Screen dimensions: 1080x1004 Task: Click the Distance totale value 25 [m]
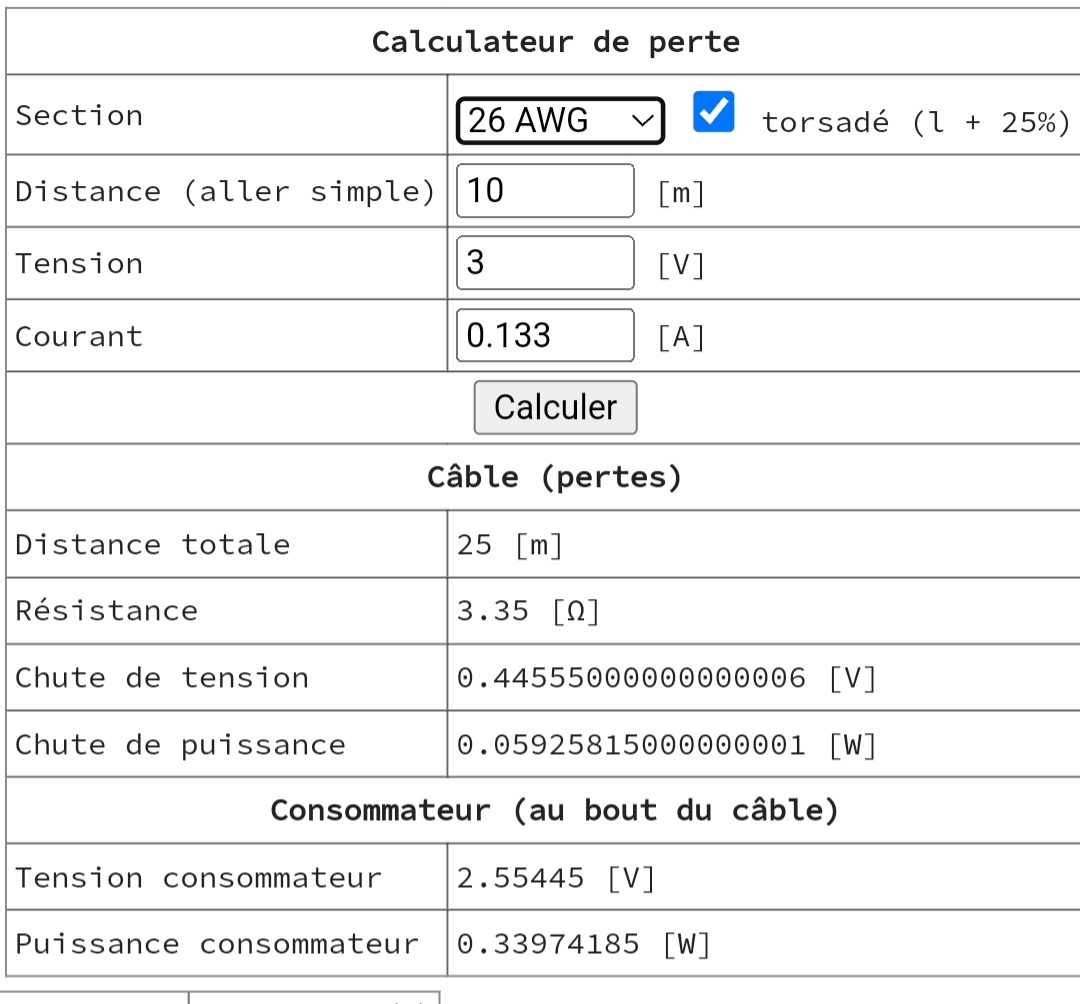(510, 545)
